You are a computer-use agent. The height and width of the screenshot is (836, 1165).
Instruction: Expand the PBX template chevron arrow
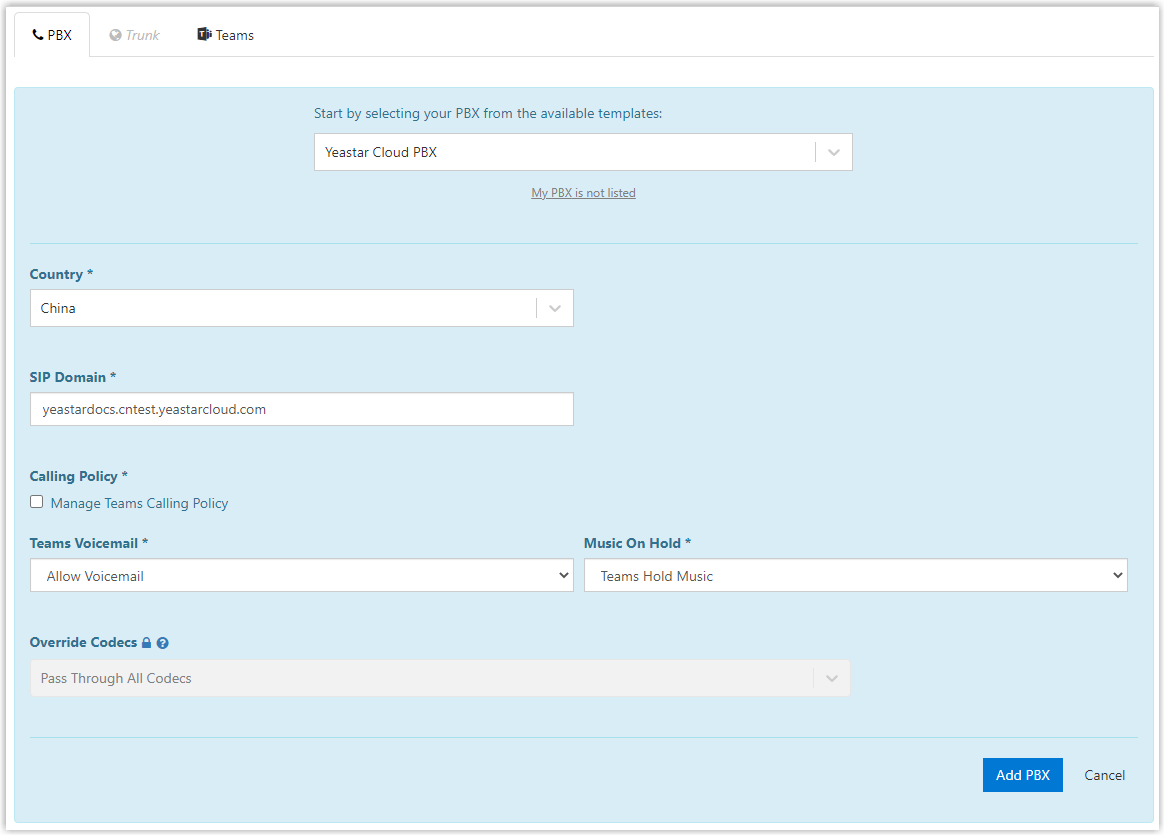834,153
